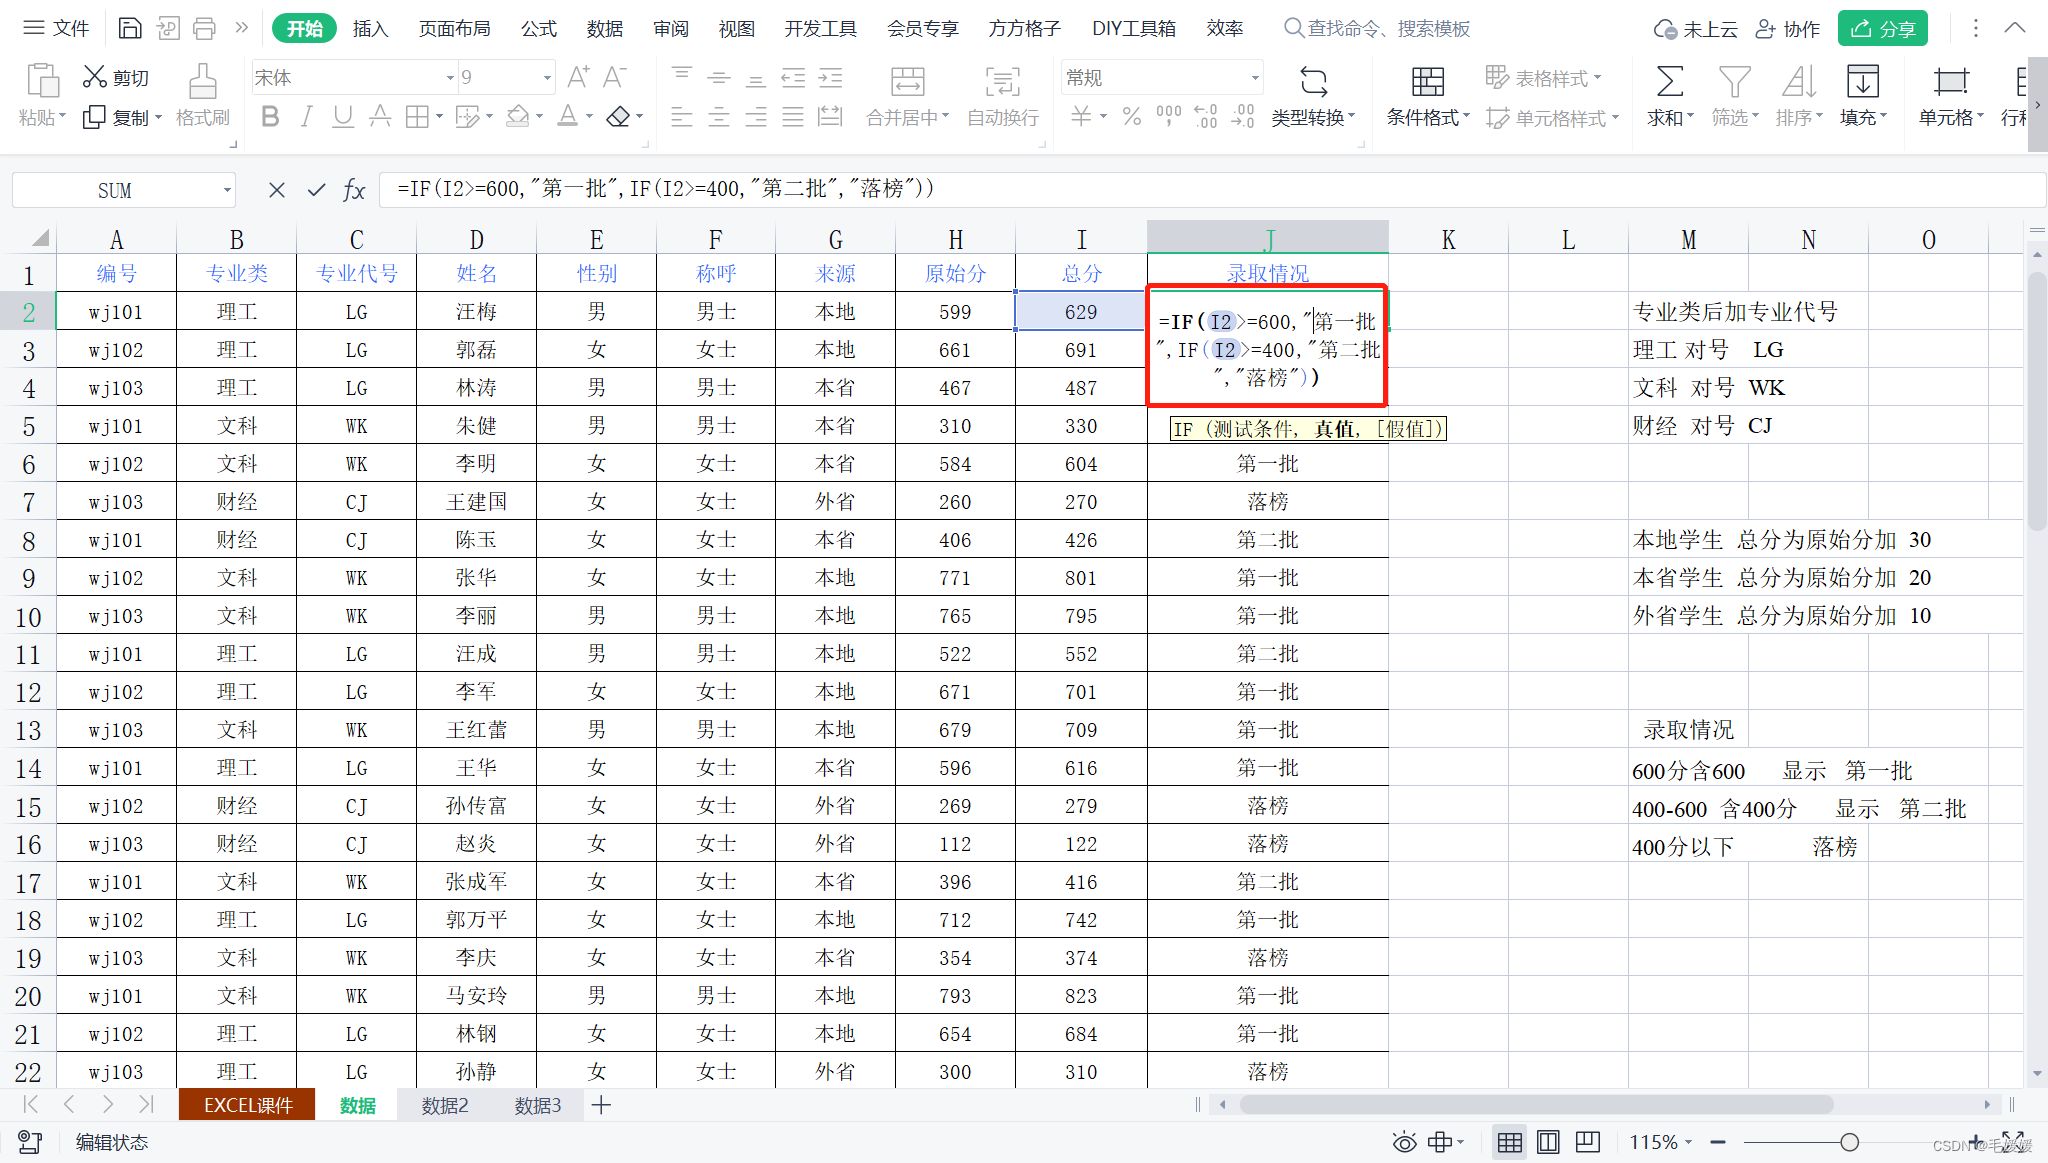The height and width of the screenshot is (1163, 2048).
Task: Toggle underline formatting button
Action: click(x=343, y=117)
